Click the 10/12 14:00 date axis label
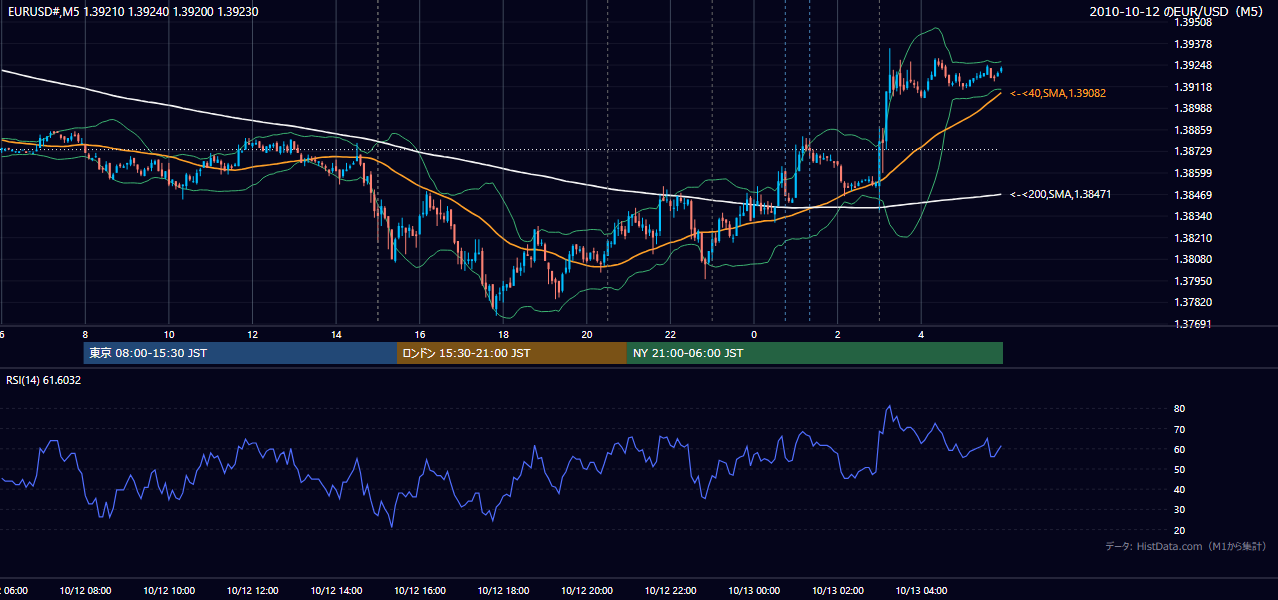 pyautogui.click(x=336, y=591)
